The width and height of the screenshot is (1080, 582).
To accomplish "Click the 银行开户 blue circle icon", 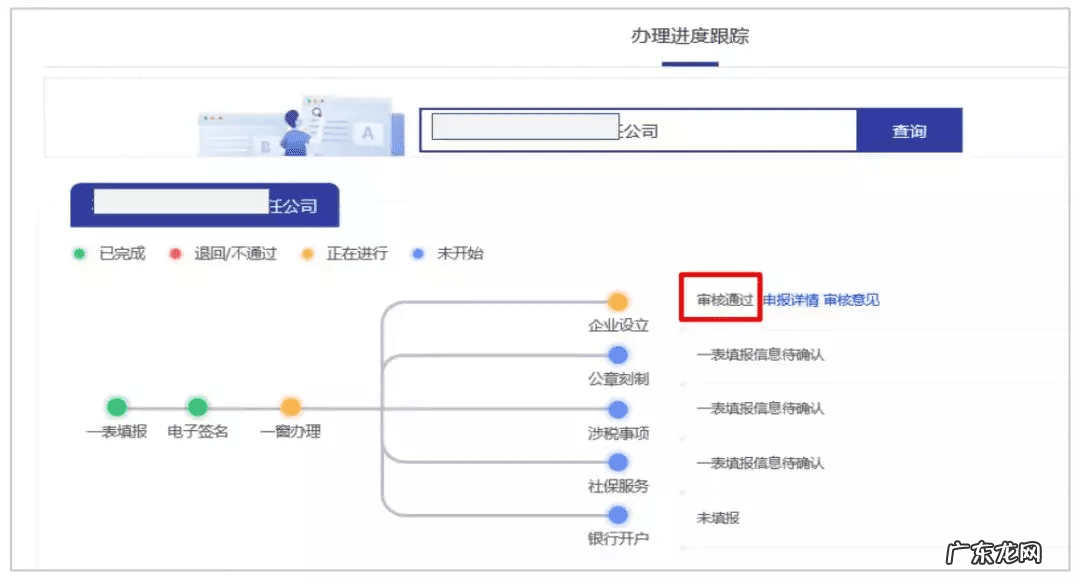I will (x=617, y=518).
